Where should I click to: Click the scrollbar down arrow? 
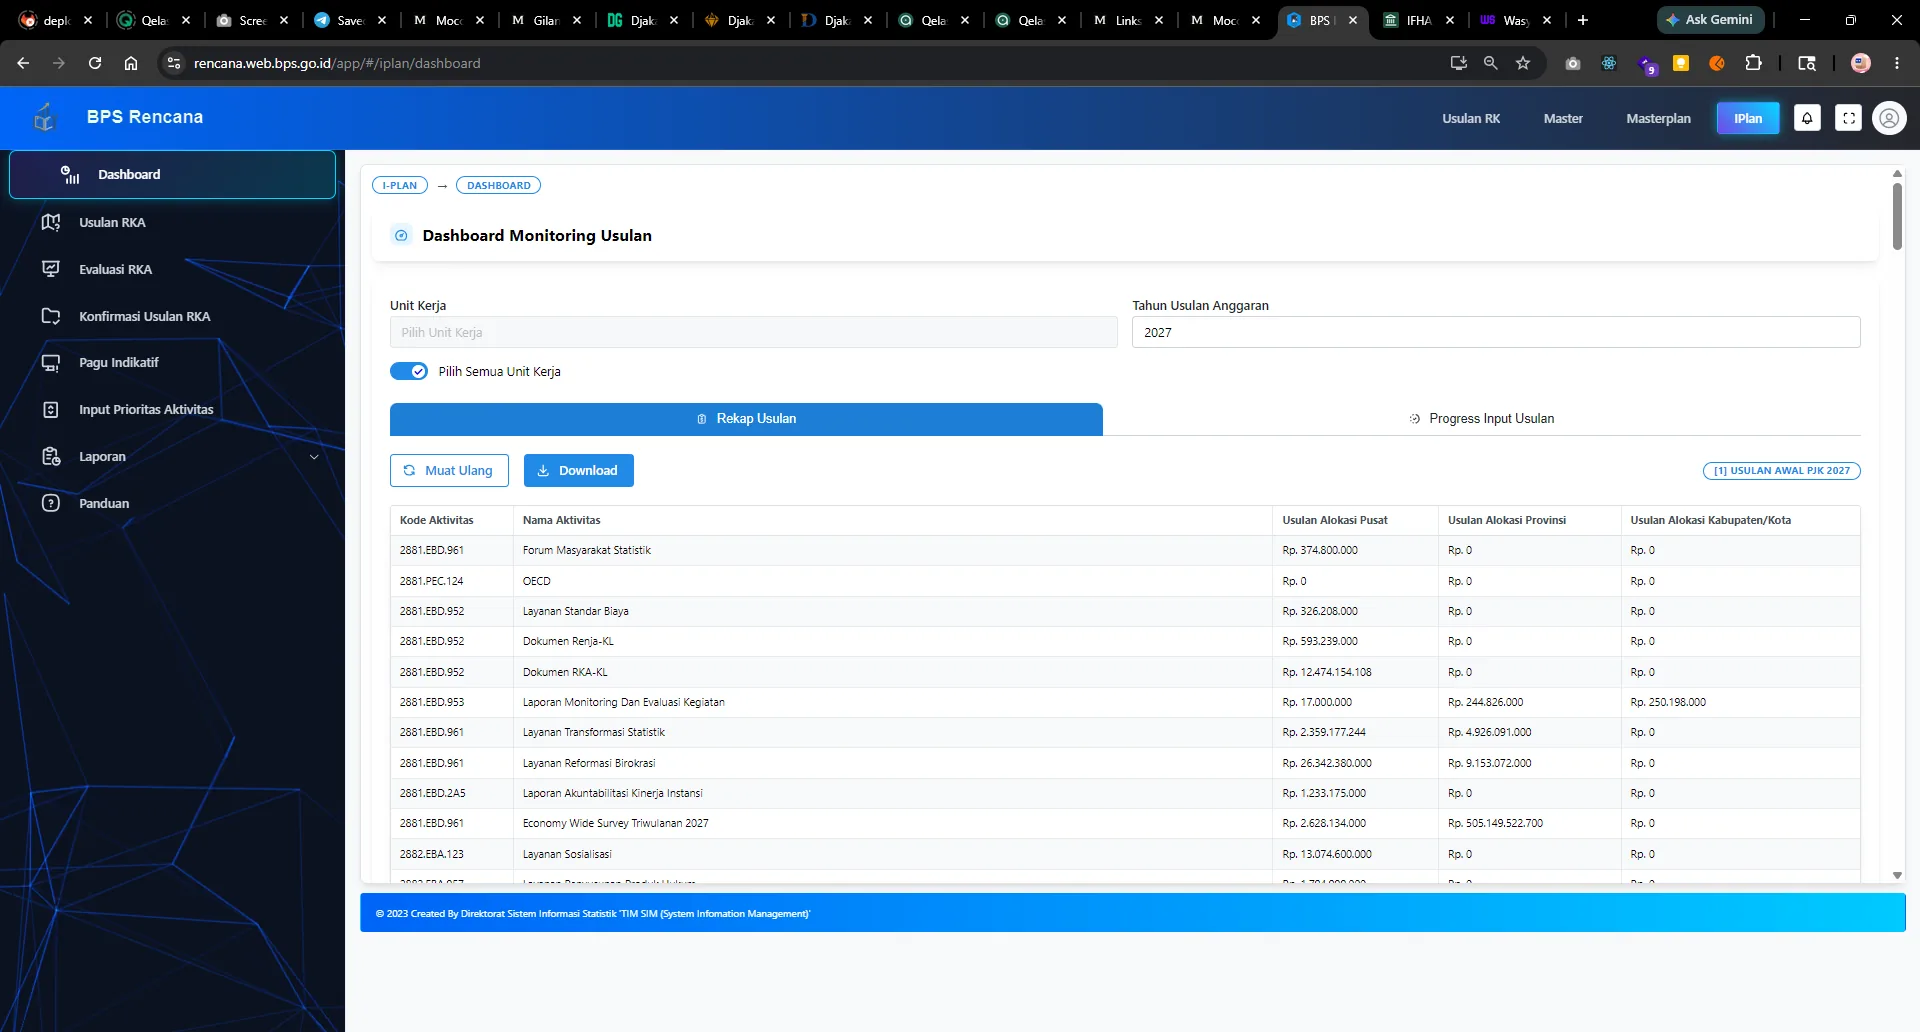pos(1897,875)
